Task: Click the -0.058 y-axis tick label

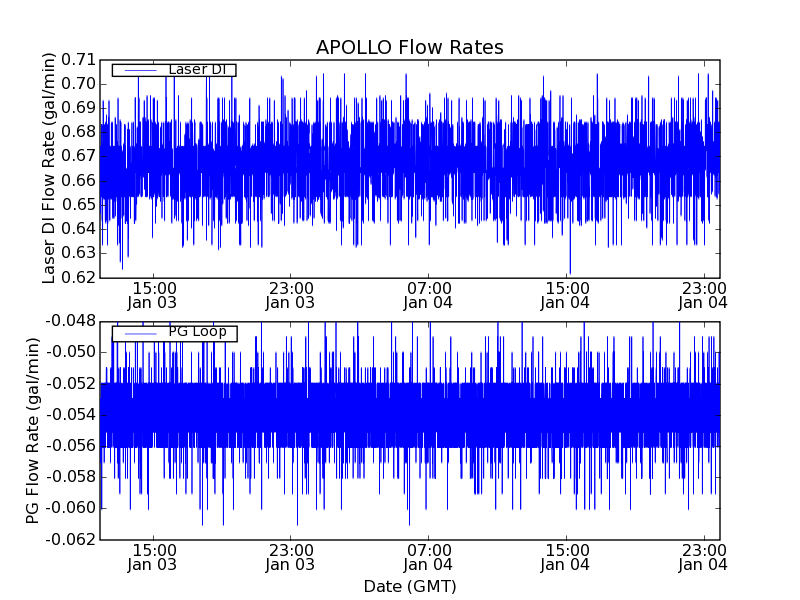Action: (x=70, y=477)
